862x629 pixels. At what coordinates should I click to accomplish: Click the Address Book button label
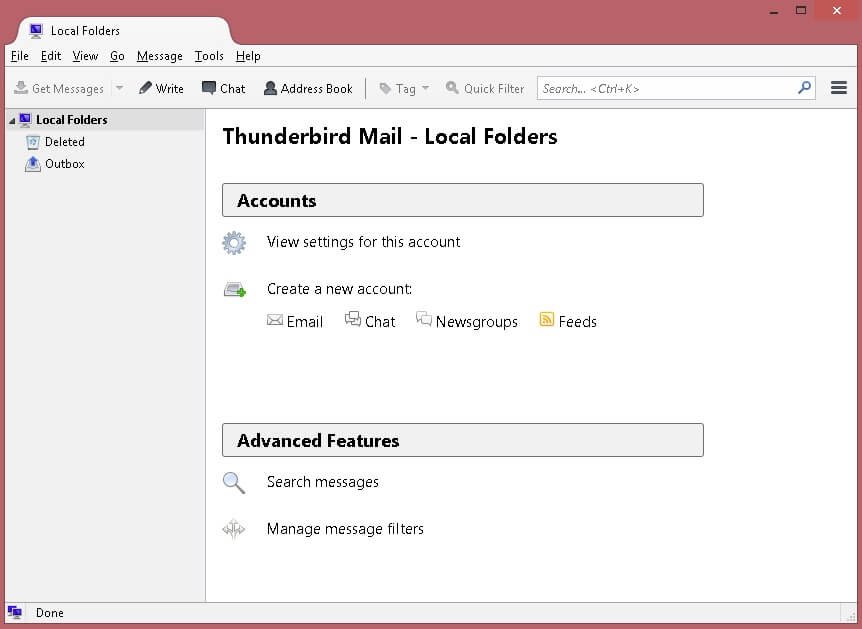tap(317, 89)
